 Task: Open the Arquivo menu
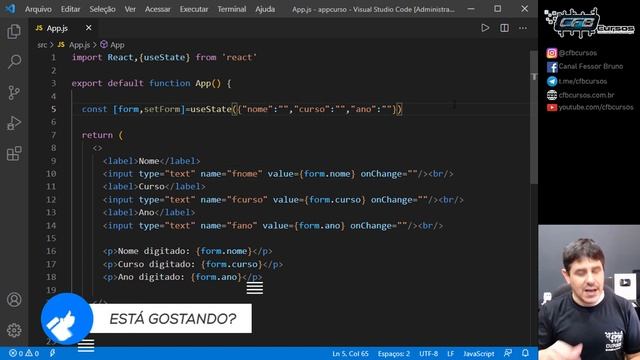point(38,9)
